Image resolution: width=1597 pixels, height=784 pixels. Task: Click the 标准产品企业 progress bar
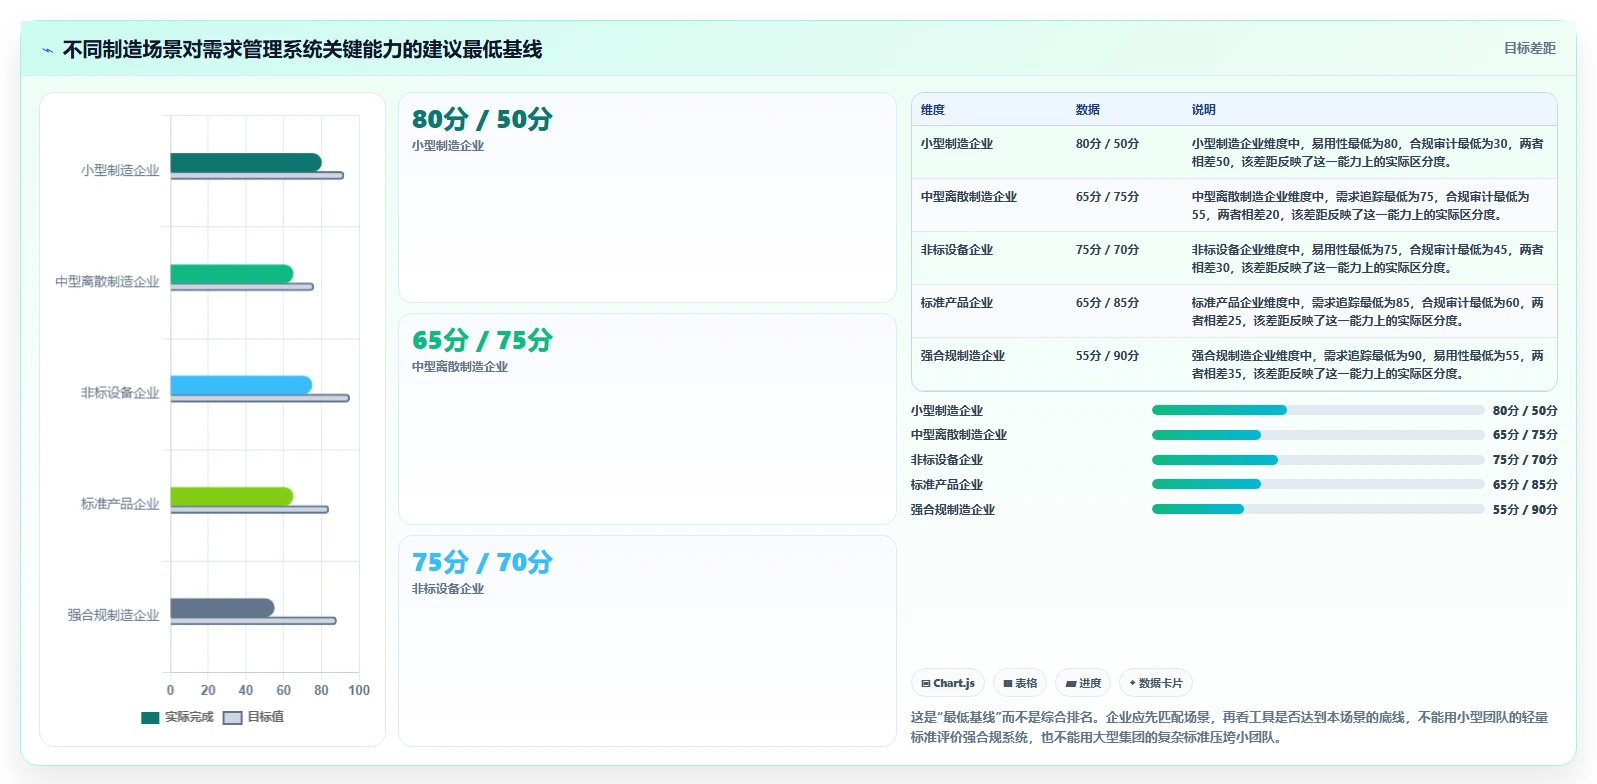click(x=1318, y=484)
